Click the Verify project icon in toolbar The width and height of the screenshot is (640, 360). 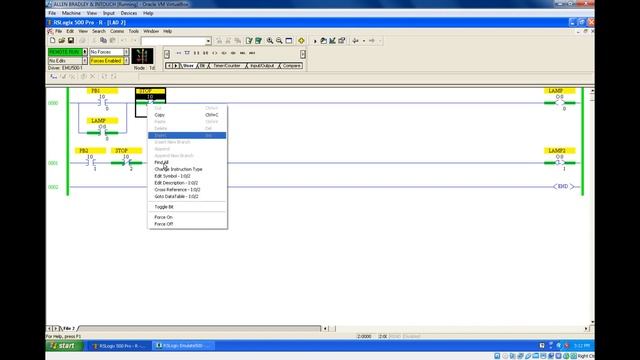point(258,41)
